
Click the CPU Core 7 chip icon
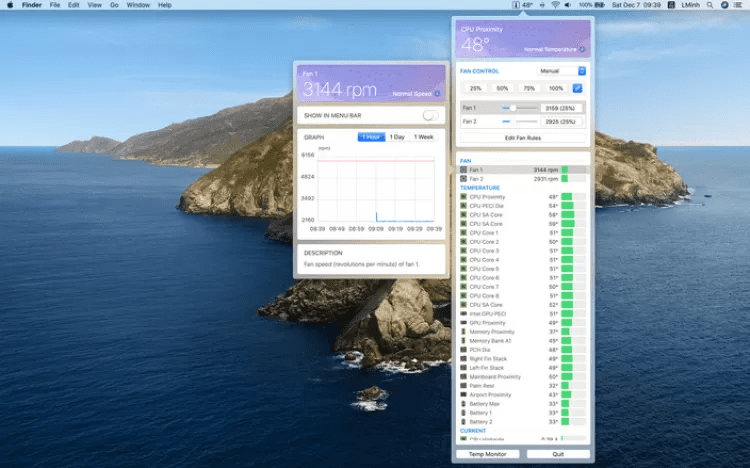(x=463, y=287)
